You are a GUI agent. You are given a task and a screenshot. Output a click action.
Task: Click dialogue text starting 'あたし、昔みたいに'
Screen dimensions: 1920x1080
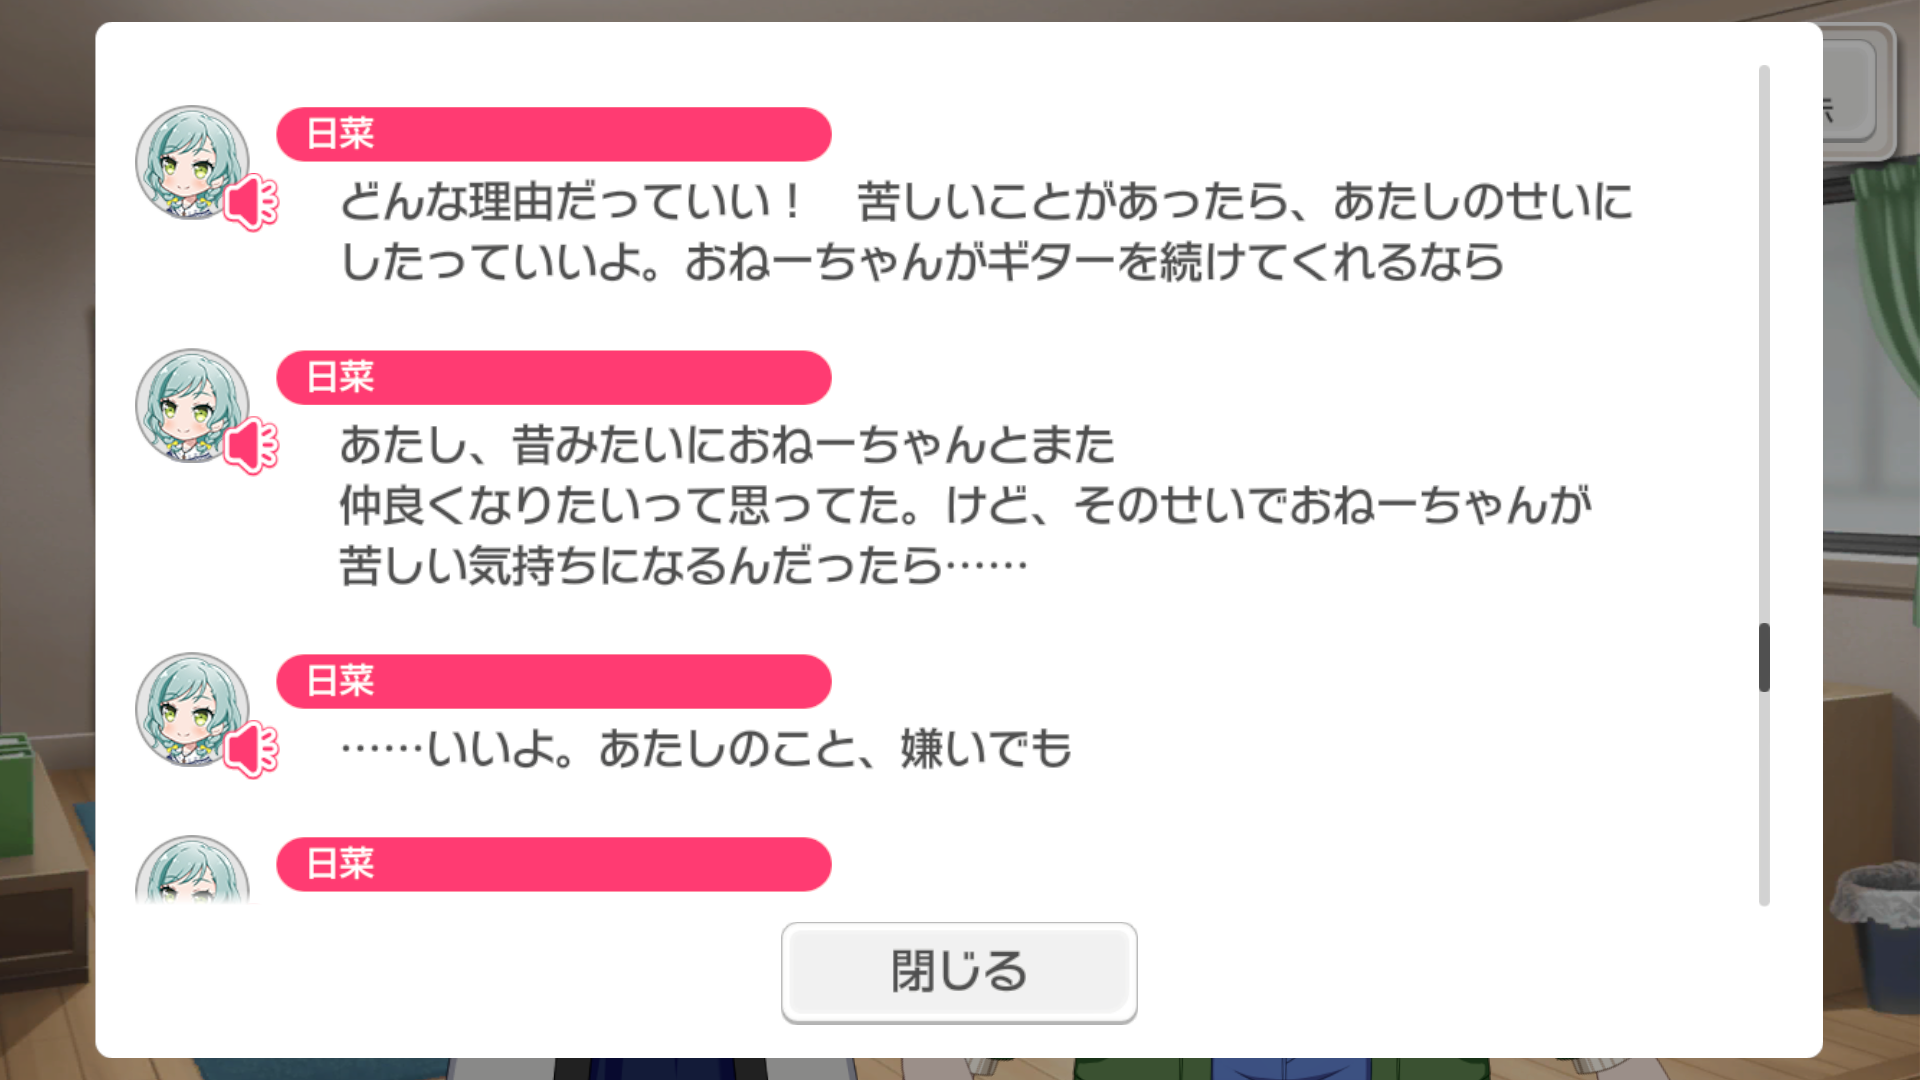[x=965, y=505]
